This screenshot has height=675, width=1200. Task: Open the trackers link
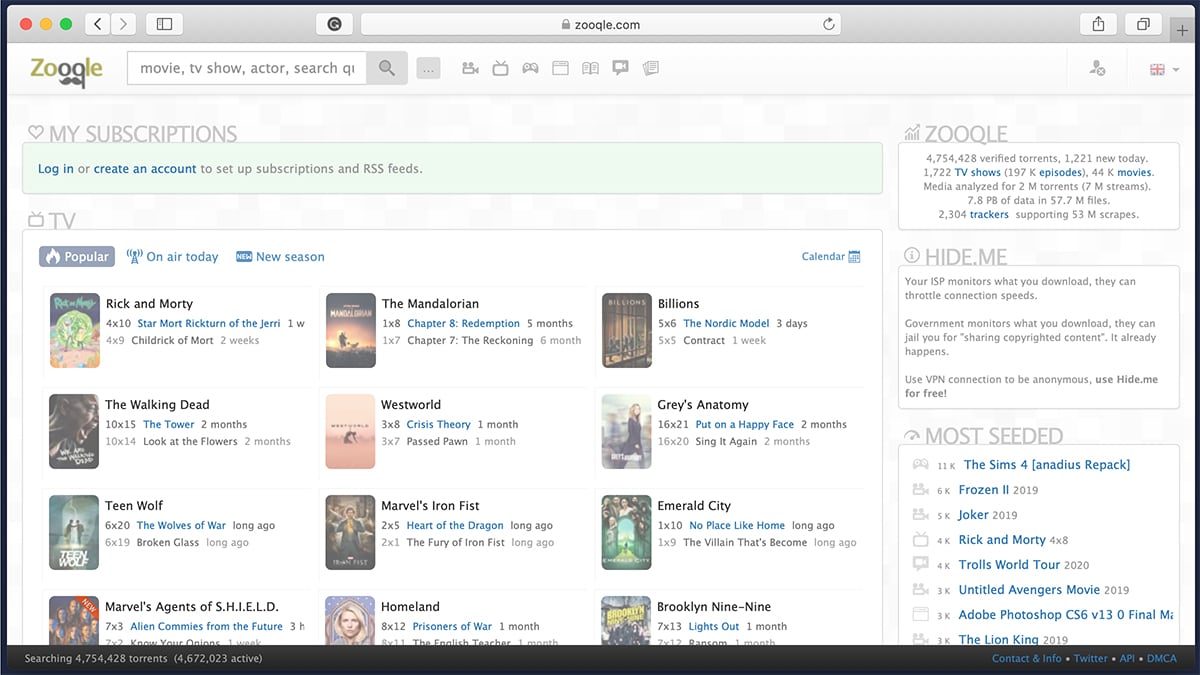coord(989,215)
